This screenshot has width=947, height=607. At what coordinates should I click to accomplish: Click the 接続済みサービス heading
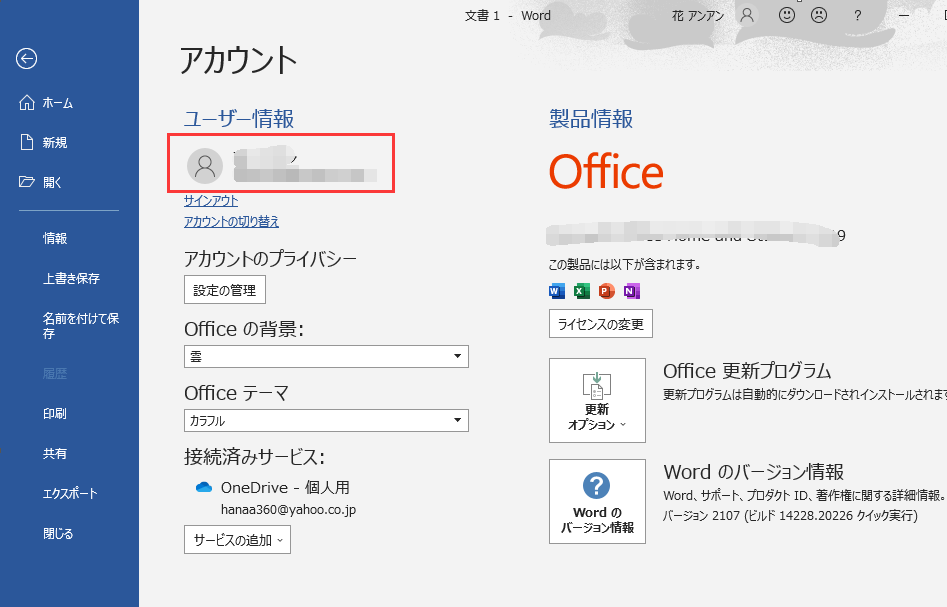[254, 457]
